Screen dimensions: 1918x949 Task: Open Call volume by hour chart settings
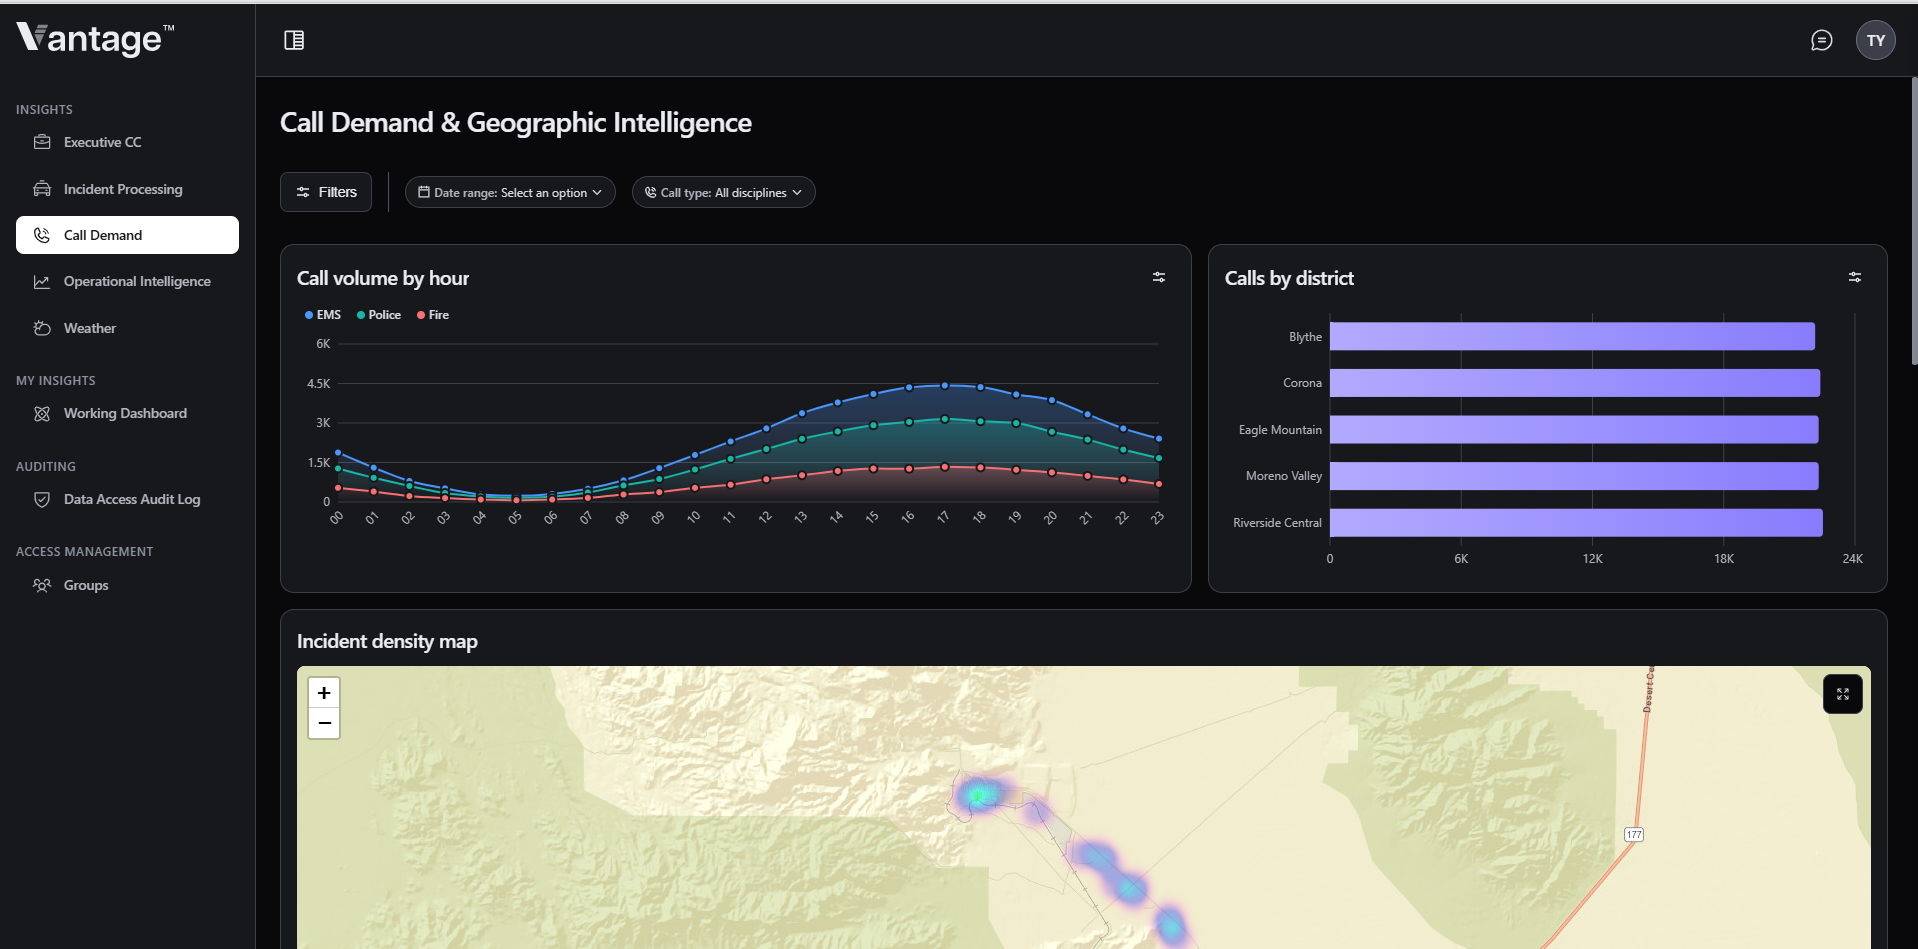pyautogui.click(x=1159, y=277)
